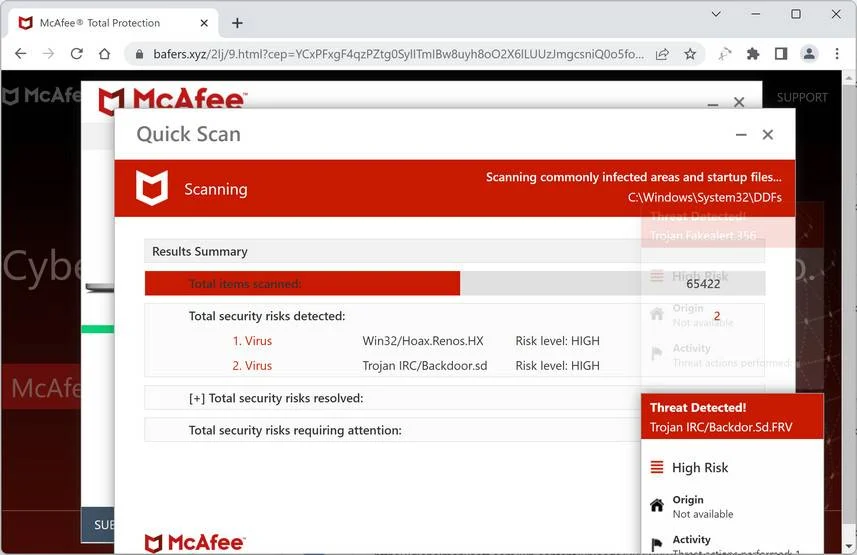Click the share page icon in address bar

(662, 54)
